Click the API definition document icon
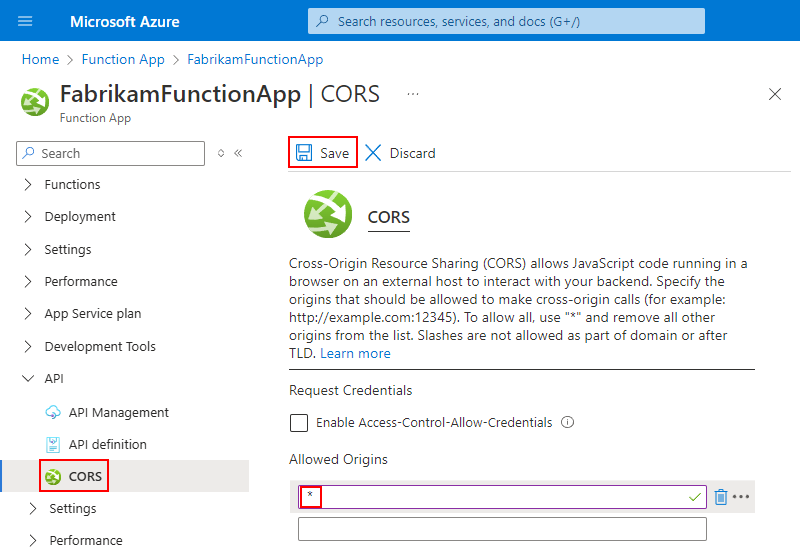This screenshot has height=550, width=800. coord(53,445)
